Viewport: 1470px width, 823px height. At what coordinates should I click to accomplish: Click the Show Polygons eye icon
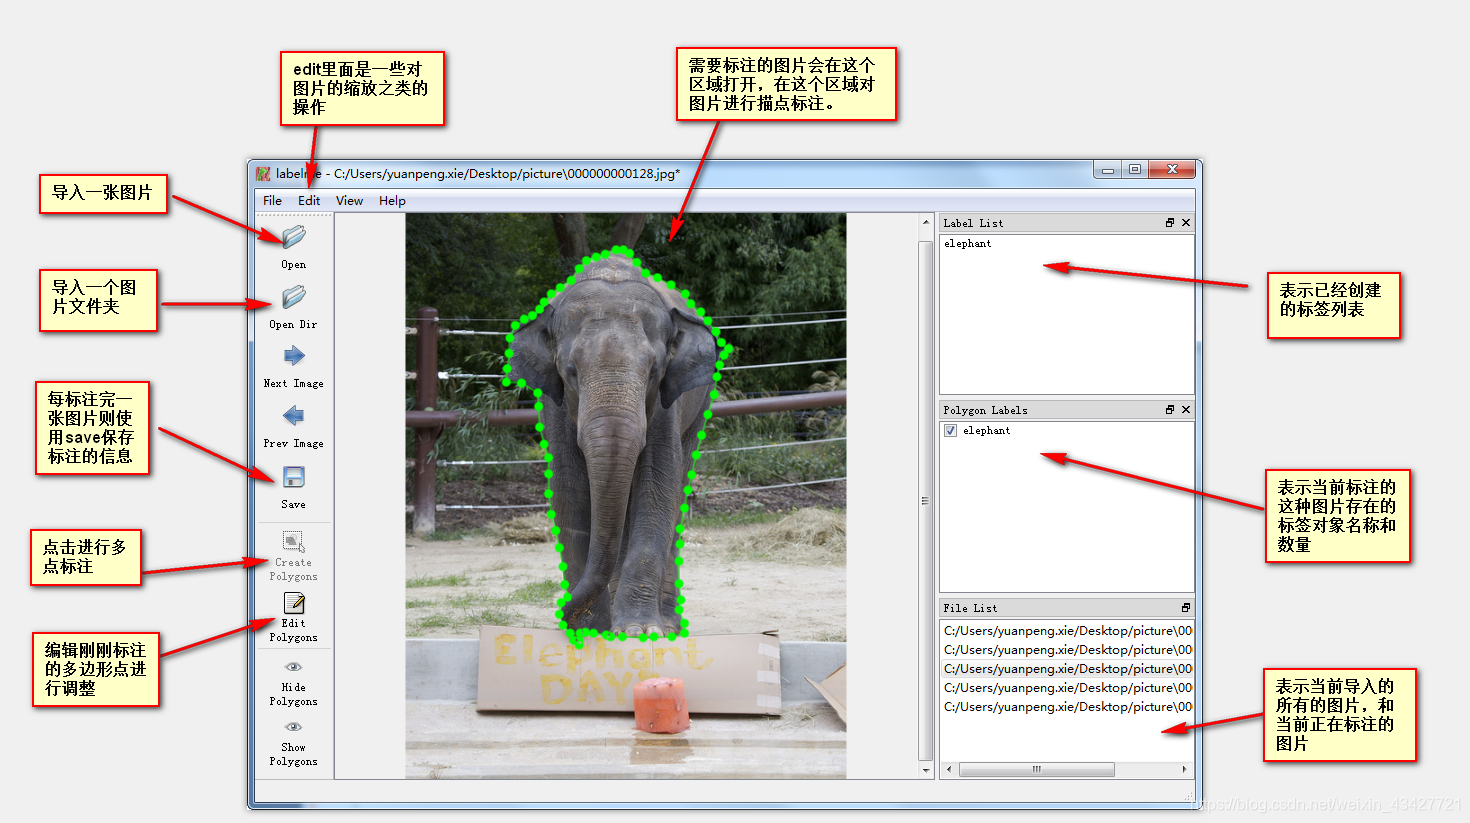point(293,727)
